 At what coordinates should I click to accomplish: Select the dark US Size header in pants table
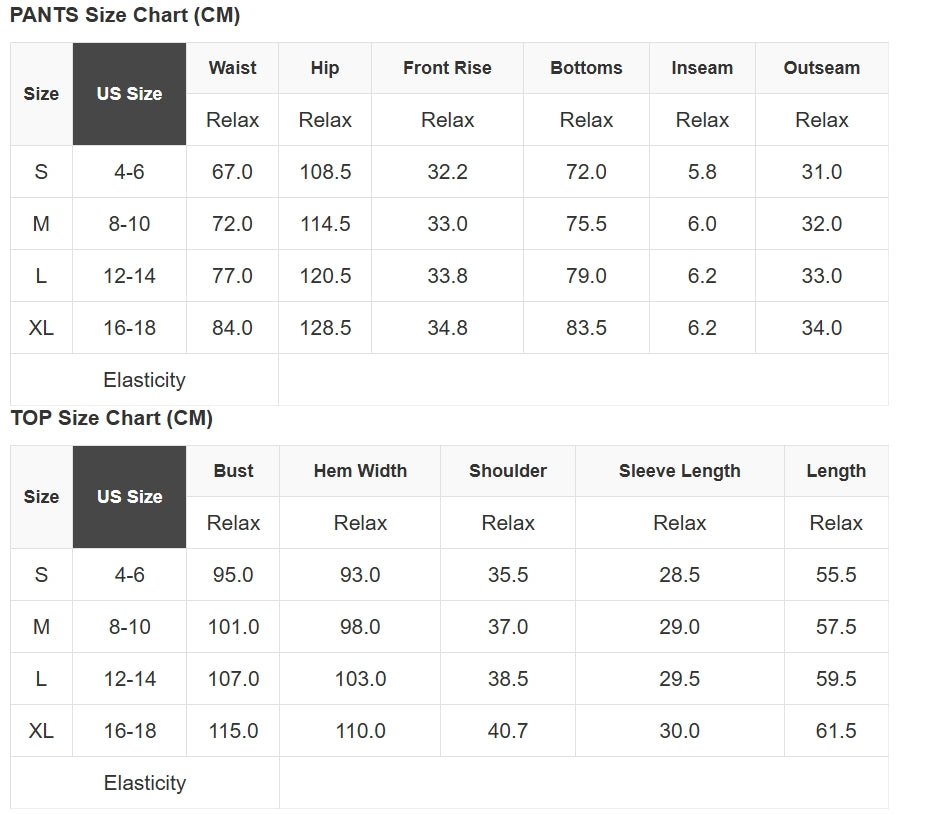click(x=129, y=94)
